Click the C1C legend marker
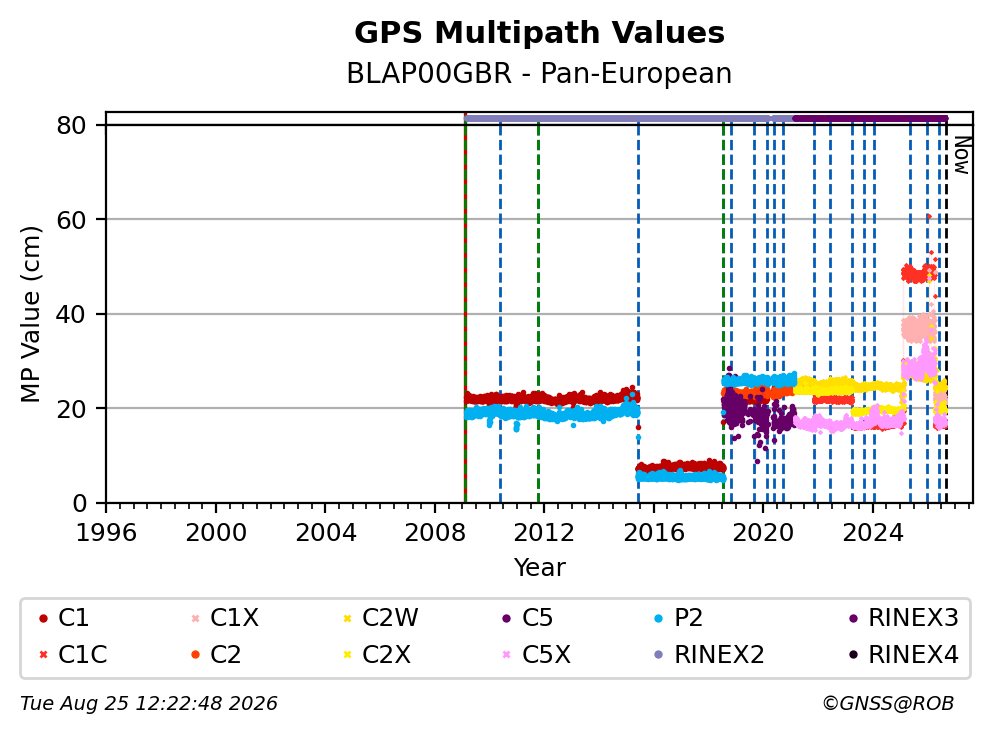 click(43, 655)
